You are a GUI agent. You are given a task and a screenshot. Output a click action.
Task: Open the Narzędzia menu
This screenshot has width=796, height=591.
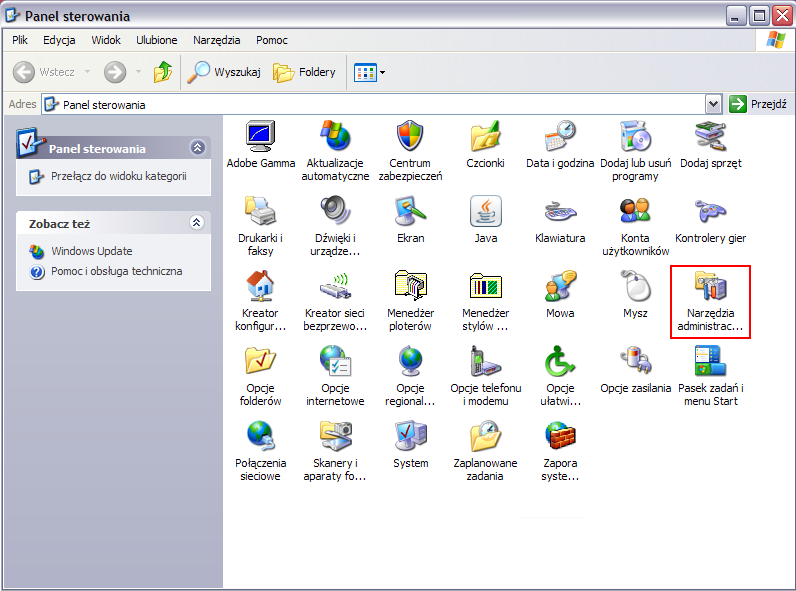pos(217,40)
